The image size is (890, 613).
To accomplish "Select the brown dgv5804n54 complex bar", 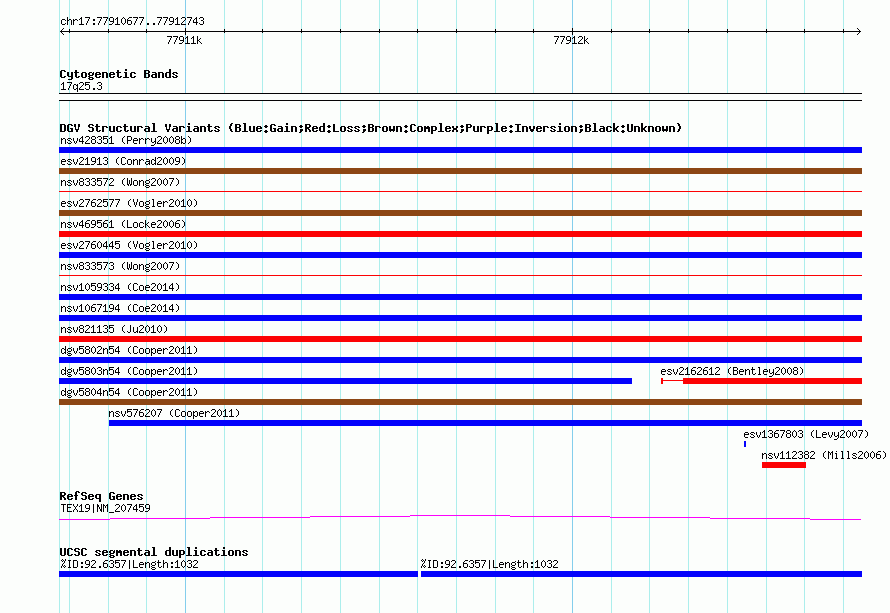I will tap(460, 402).
